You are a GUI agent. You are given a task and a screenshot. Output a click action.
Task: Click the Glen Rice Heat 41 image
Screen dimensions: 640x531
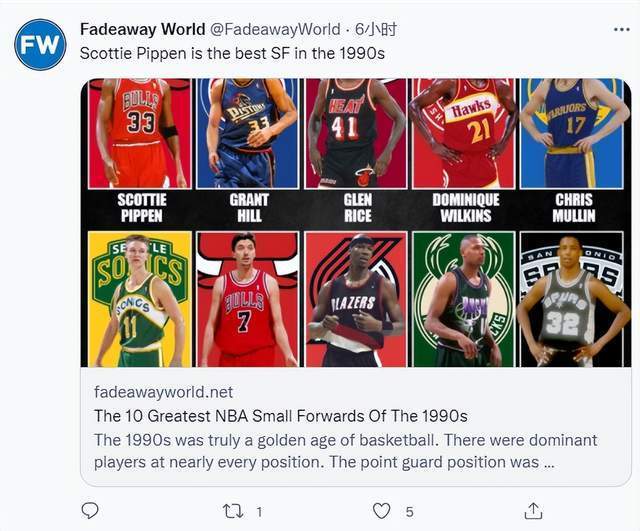click(x=356, y=133)
